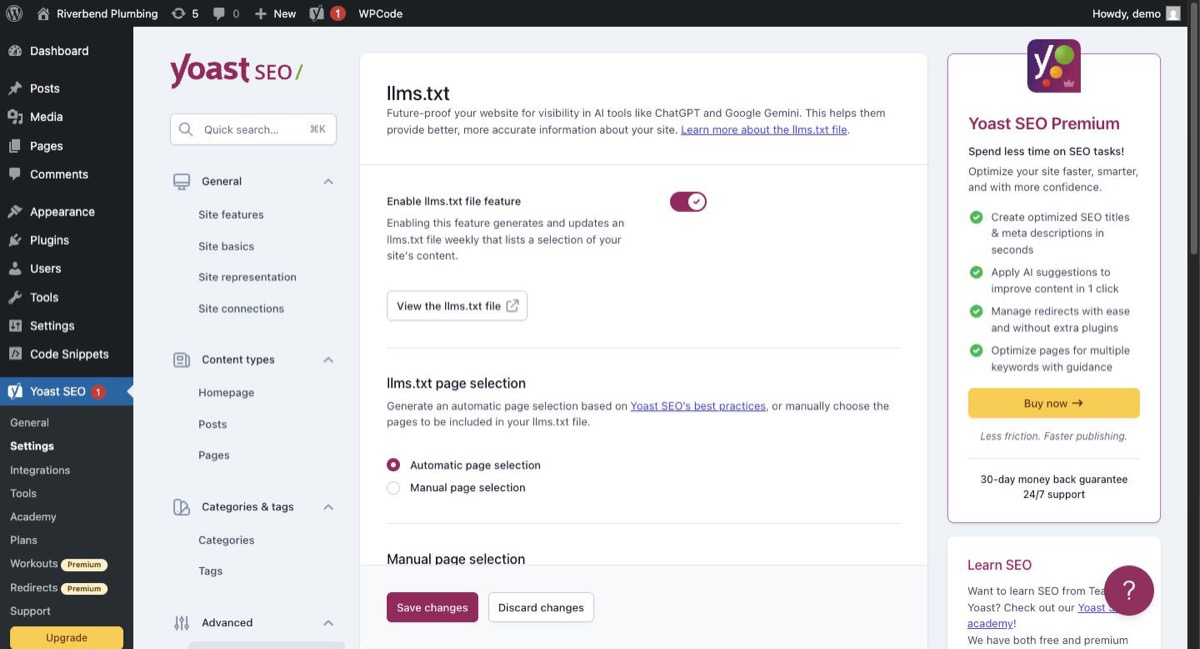The width and height of the screenshot is (1200, 649).
Task: Click View the llms.txt file button
Action: pyautogui.click(x=457, y=306)
